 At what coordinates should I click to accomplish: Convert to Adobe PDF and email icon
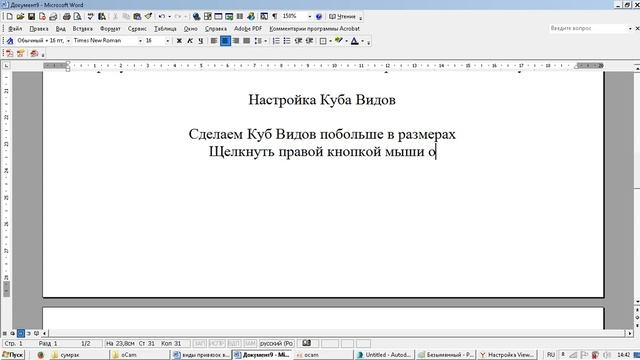(x=21, y=53)
